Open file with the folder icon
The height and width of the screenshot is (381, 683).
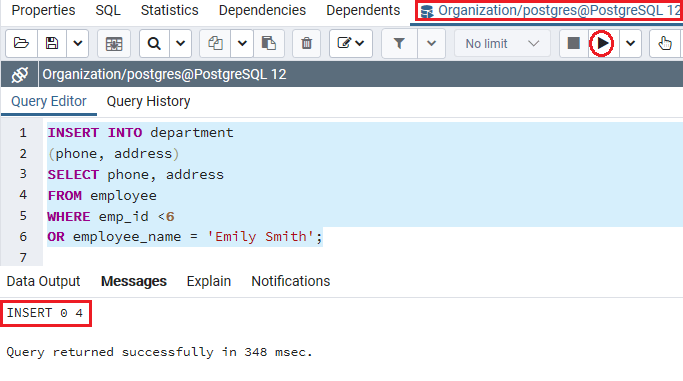click(x=21, y=44)
